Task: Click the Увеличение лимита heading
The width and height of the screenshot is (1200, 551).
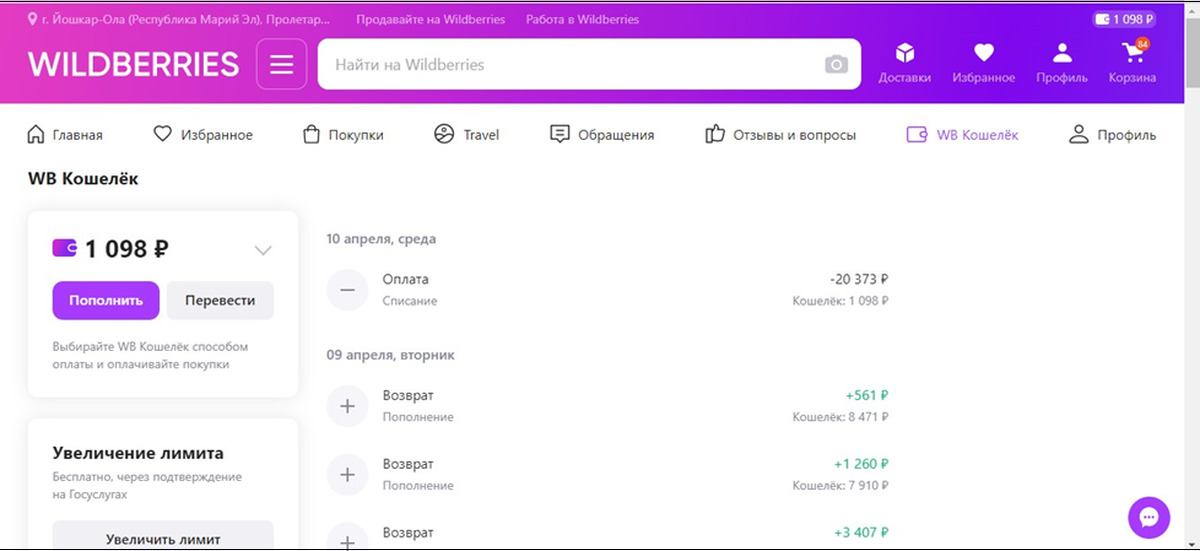Action: click(x=138, y=453)
